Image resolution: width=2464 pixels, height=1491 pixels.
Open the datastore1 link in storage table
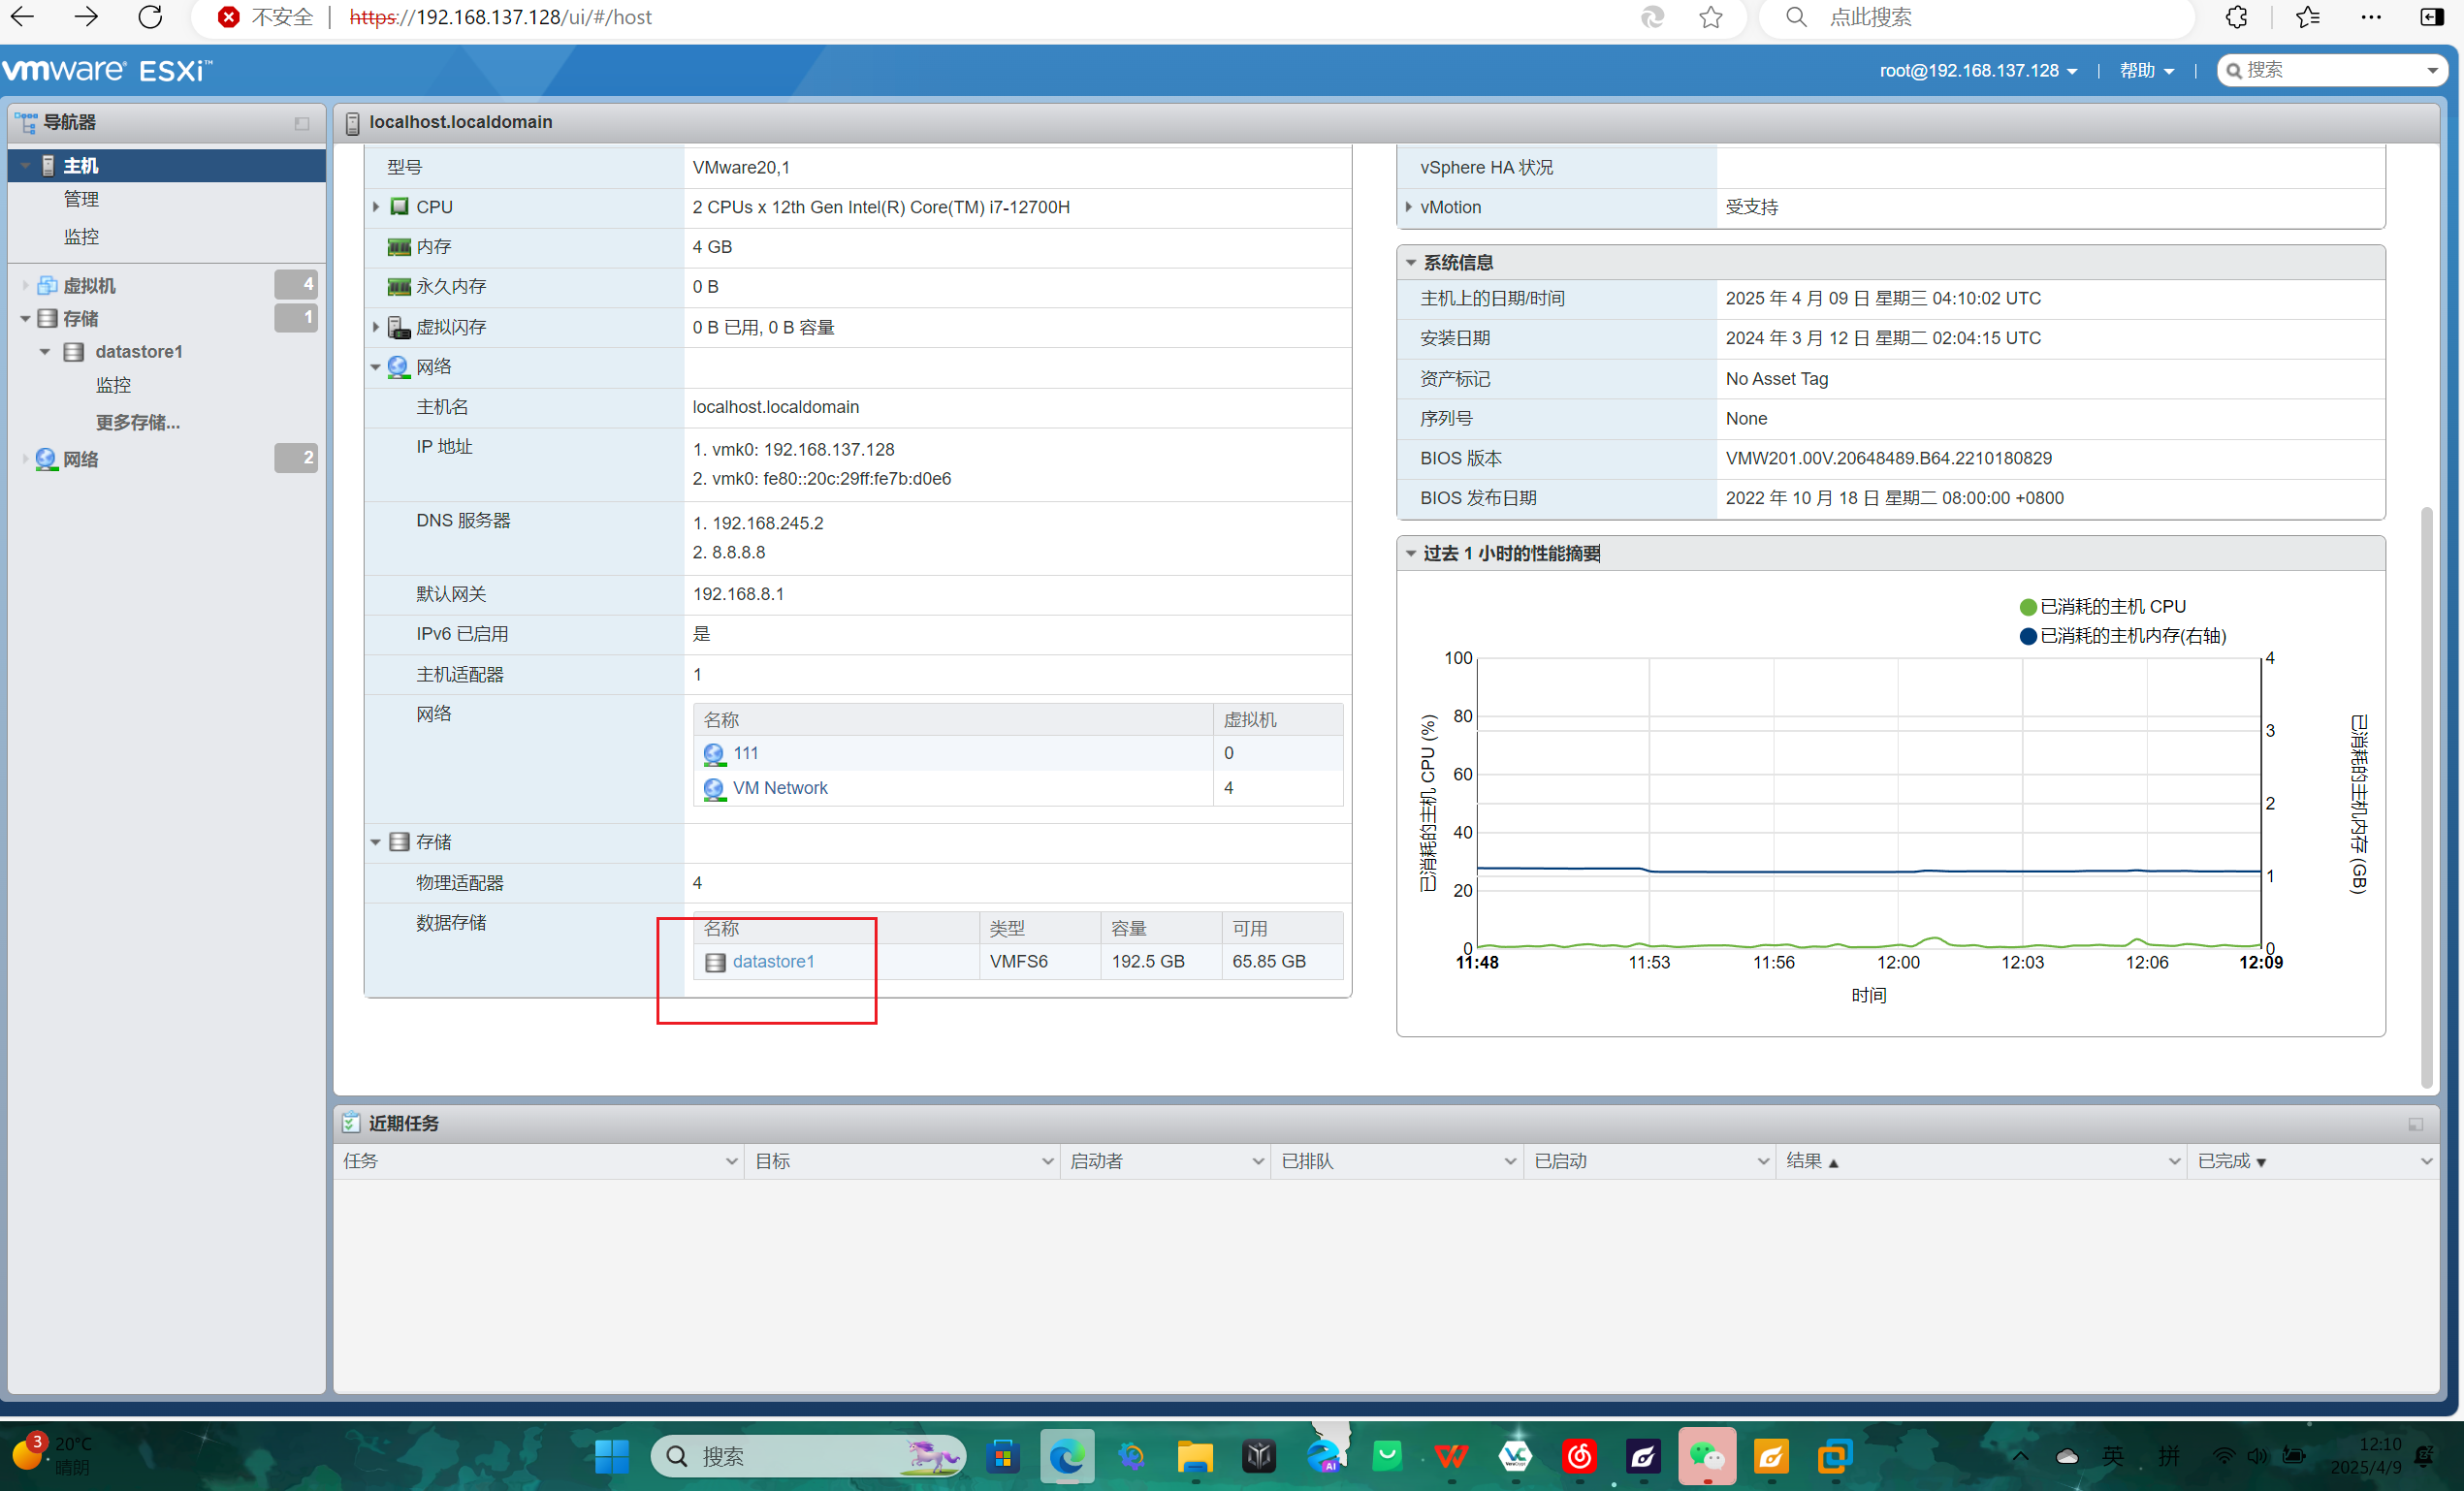point(773,961)
